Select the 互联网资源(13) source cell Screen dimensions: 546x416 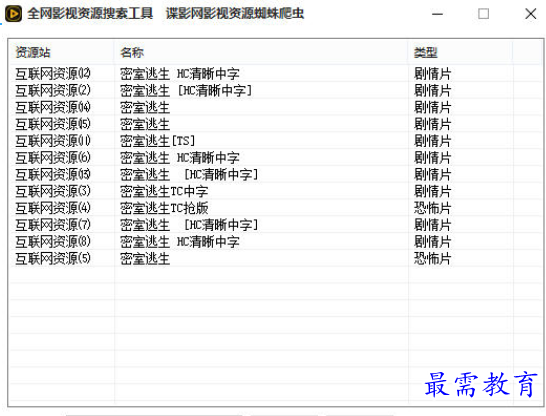point(53,174)
